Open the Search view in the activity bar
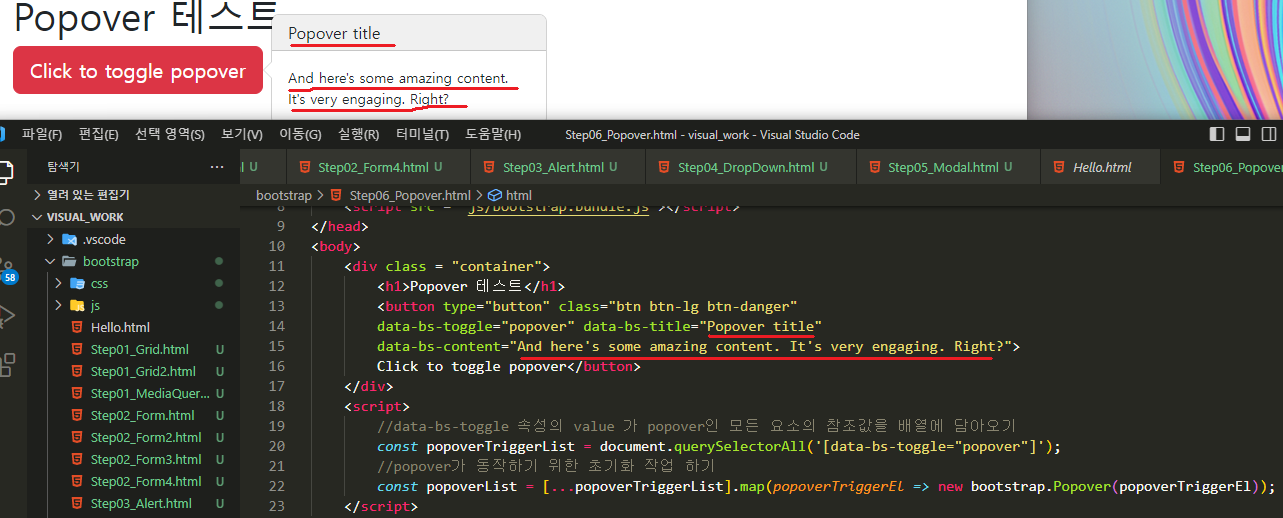 (x=5, y=217)
